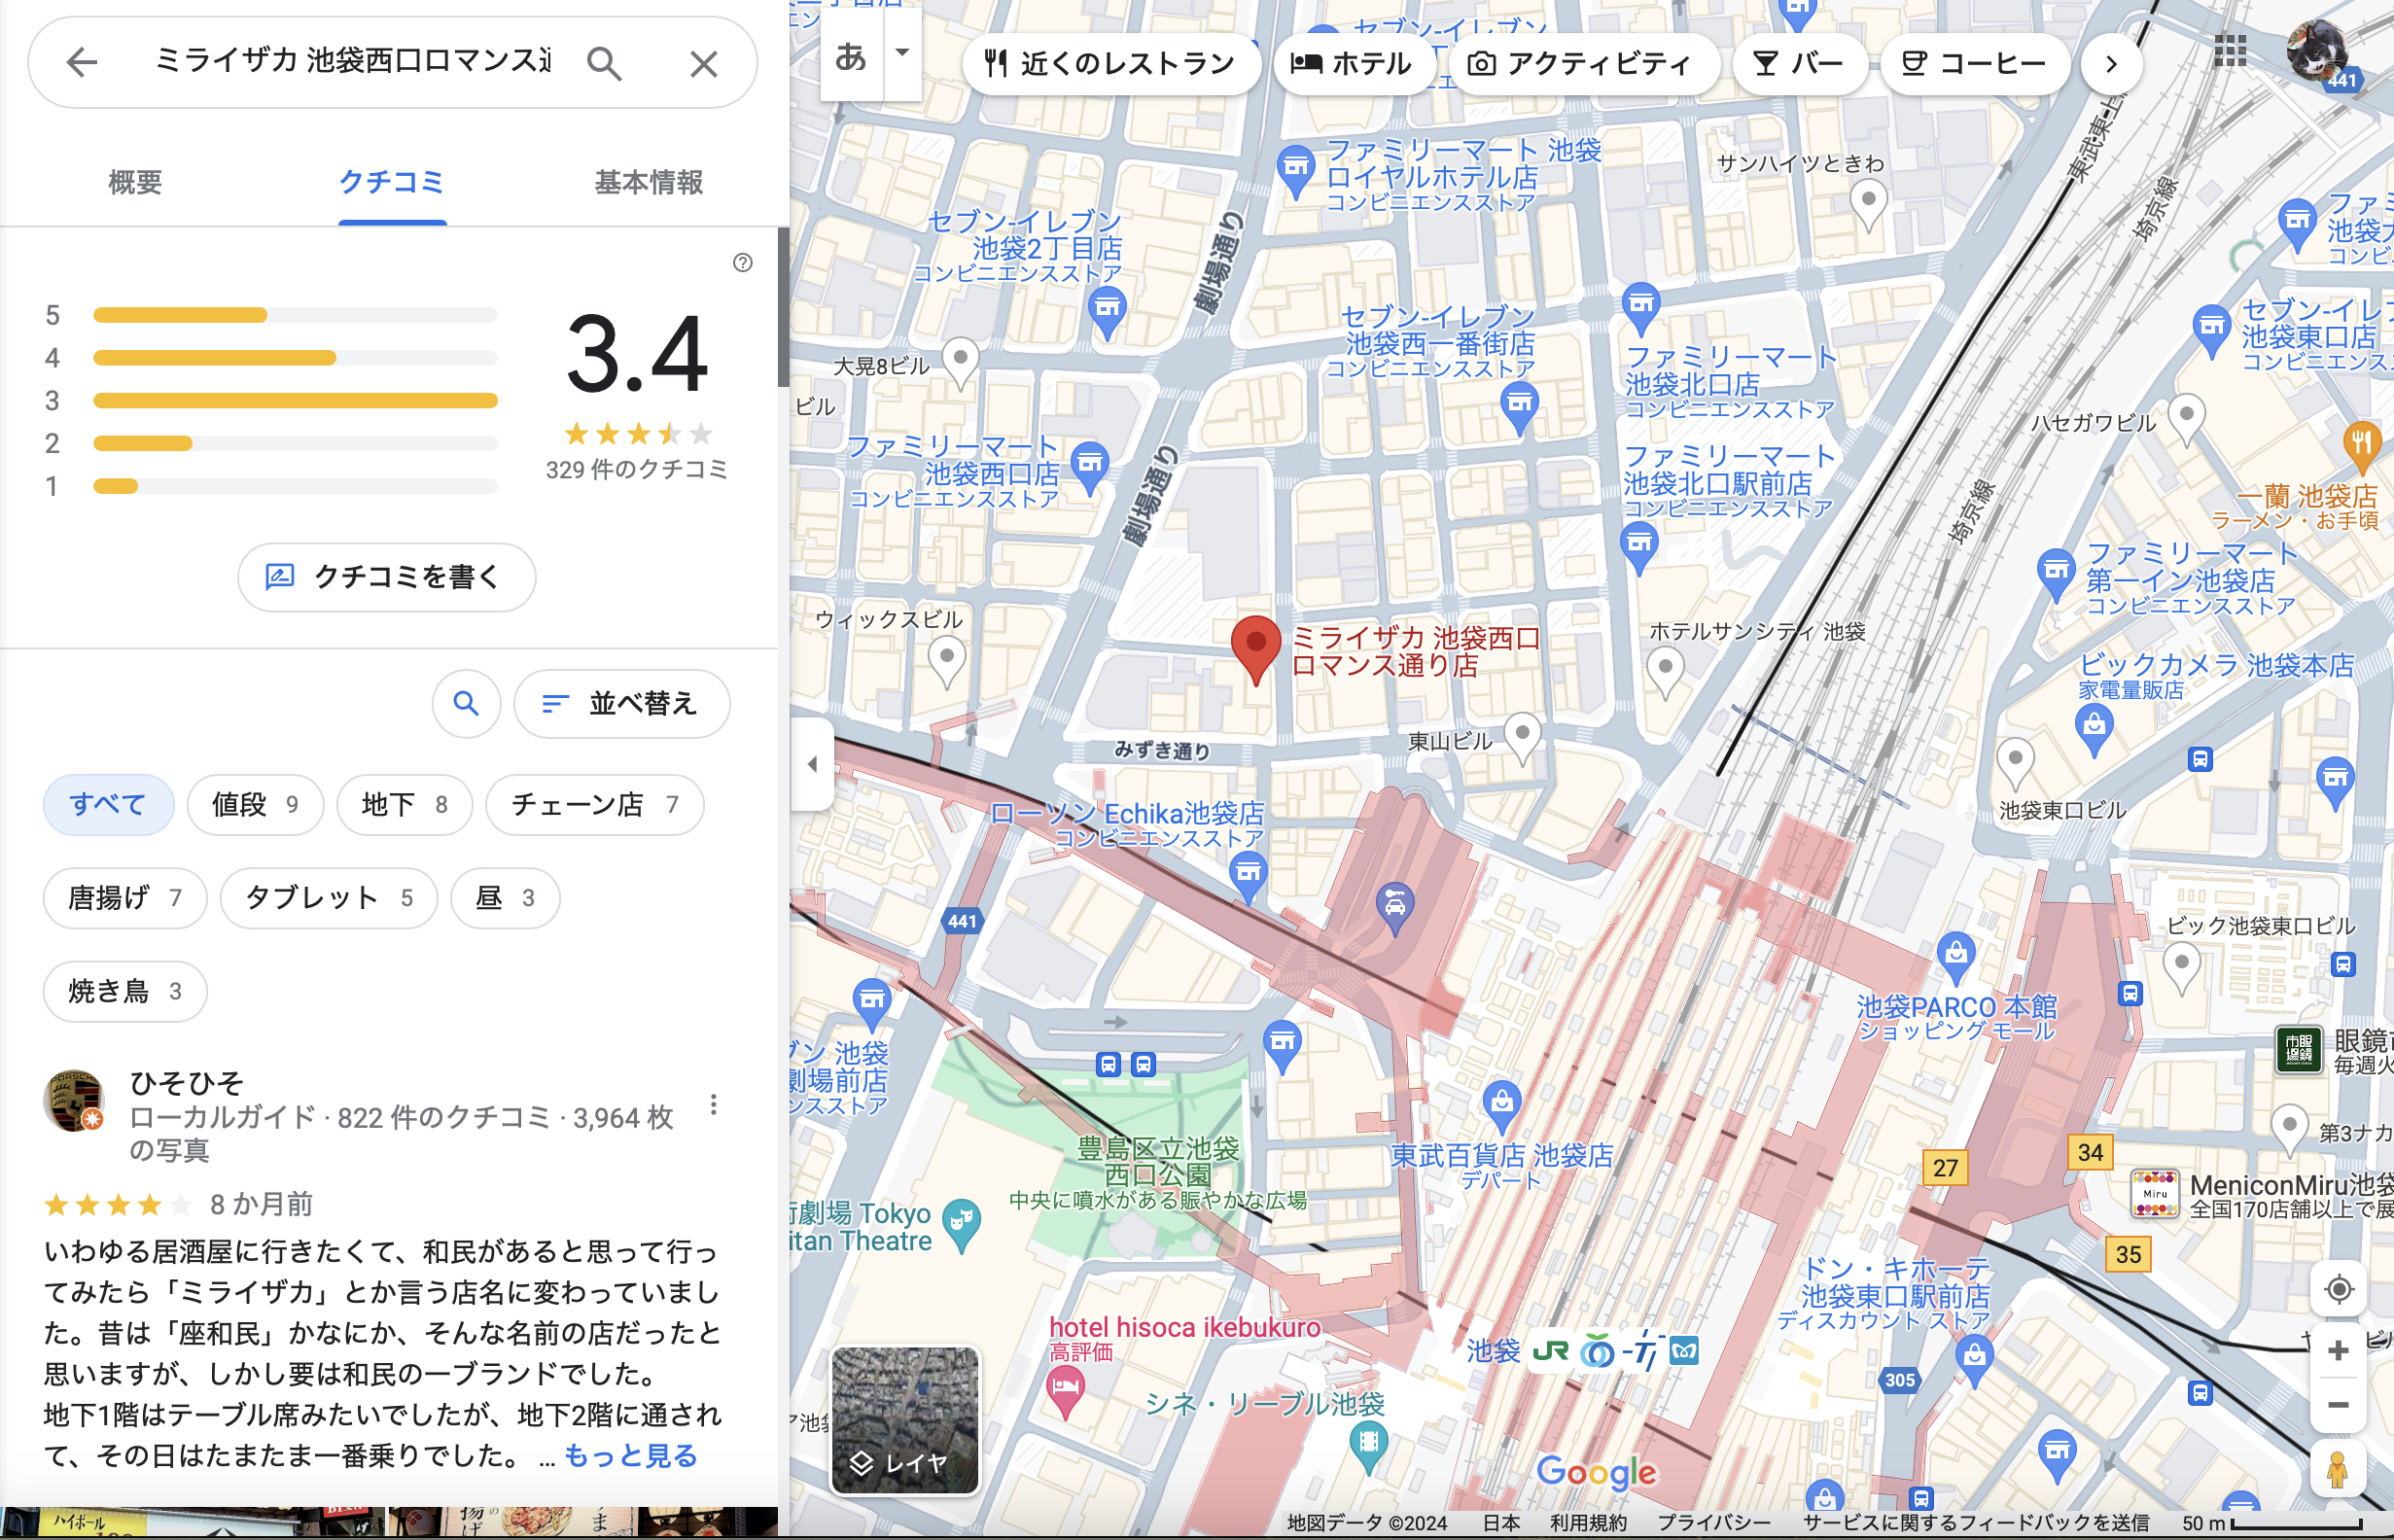
Task: Search for コーヒー nearby
Action: [1975, 64]
